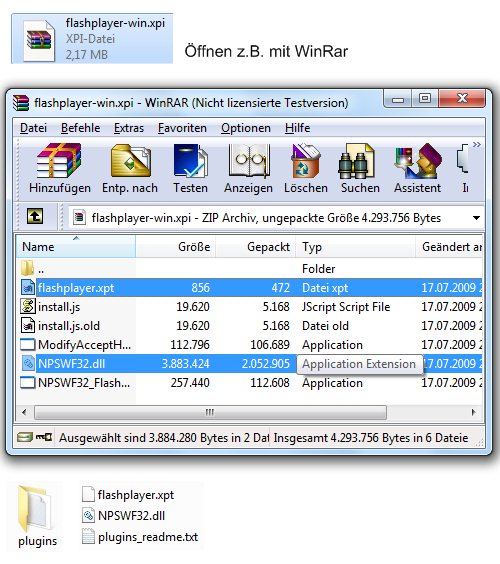The height and width of the screenshot is (564, 500).
Task: Click the right scroll arrow
Action: click(x=474, y=412)
